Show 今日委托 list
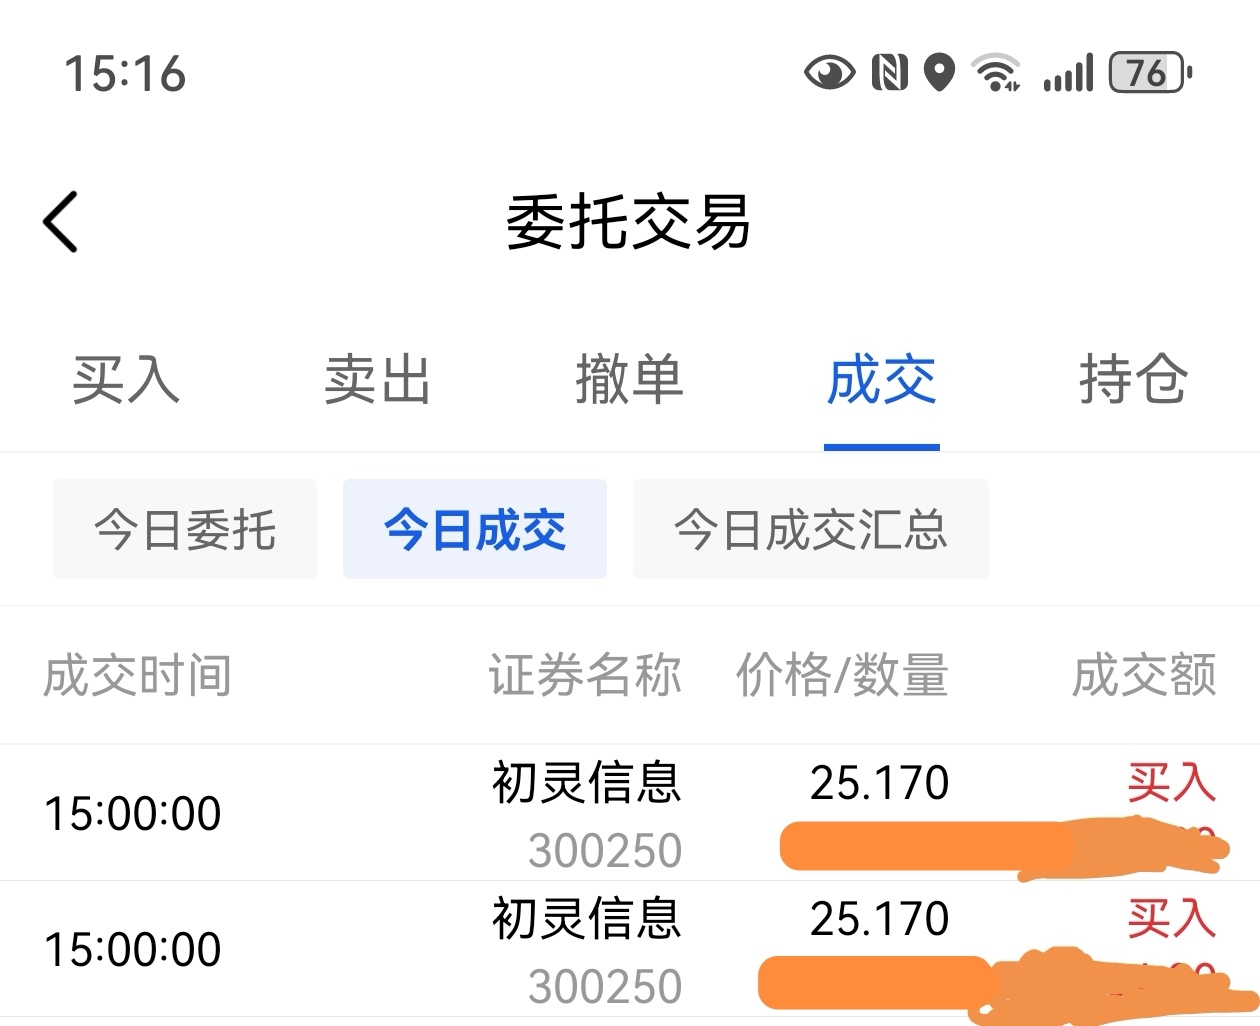The width and height of the screenshot is (1260, 1026). click(185, 529)
